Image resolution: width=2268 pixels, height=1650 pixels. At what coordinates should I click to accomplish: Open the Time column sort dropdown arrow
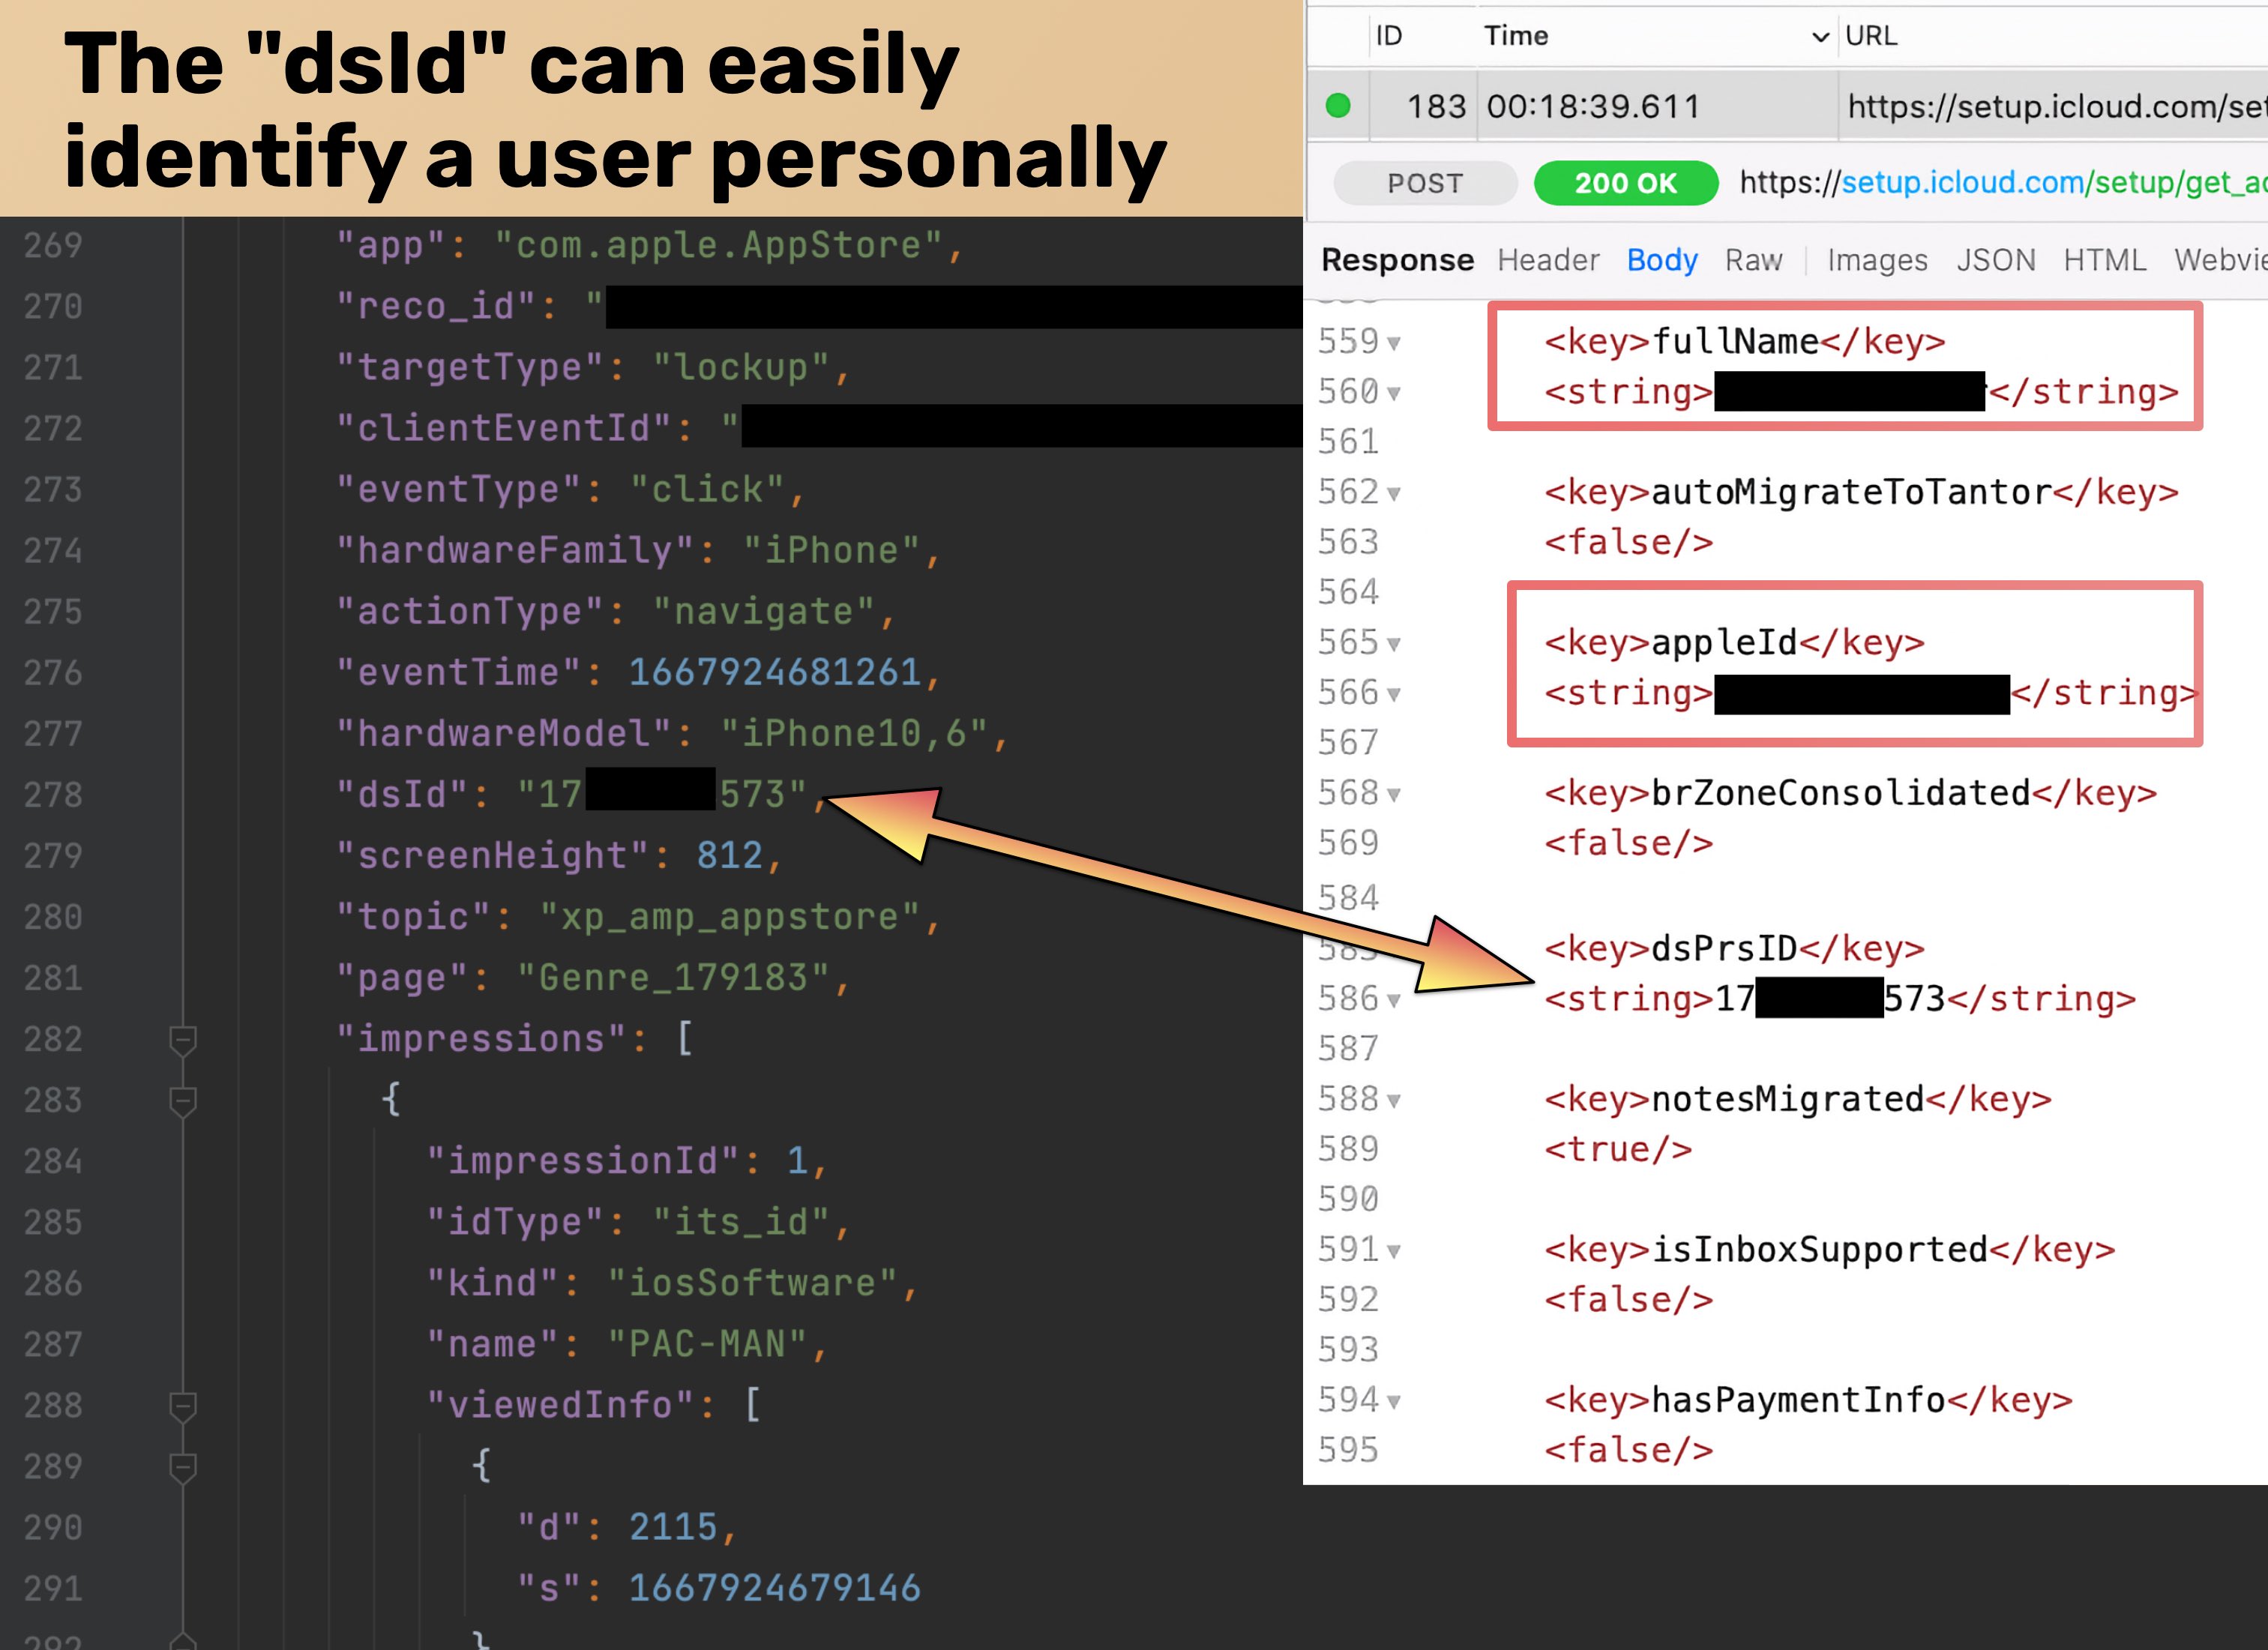point(1820,37)
